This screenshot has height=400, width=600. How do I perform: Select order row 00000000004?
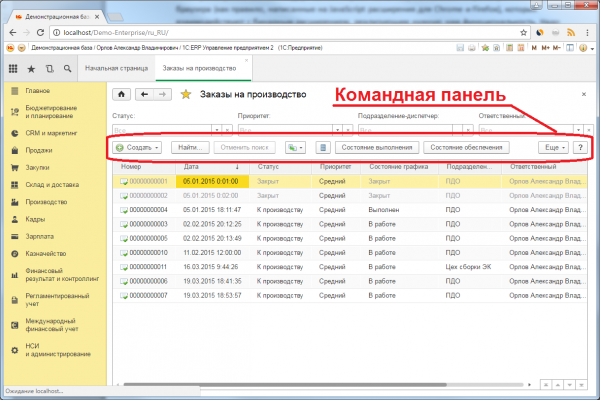(147, 210)
